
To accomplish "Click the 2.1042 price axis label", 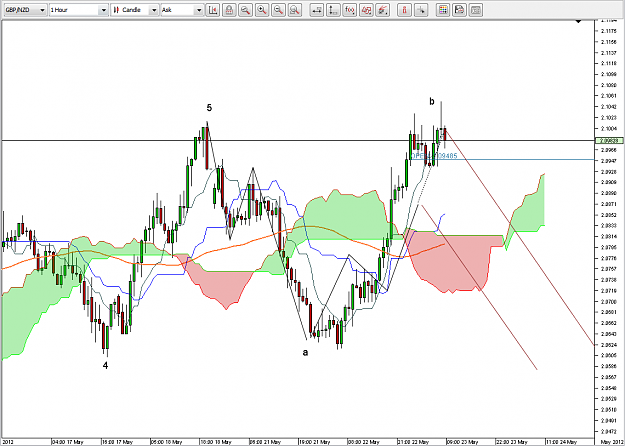I will pos(609,107).
